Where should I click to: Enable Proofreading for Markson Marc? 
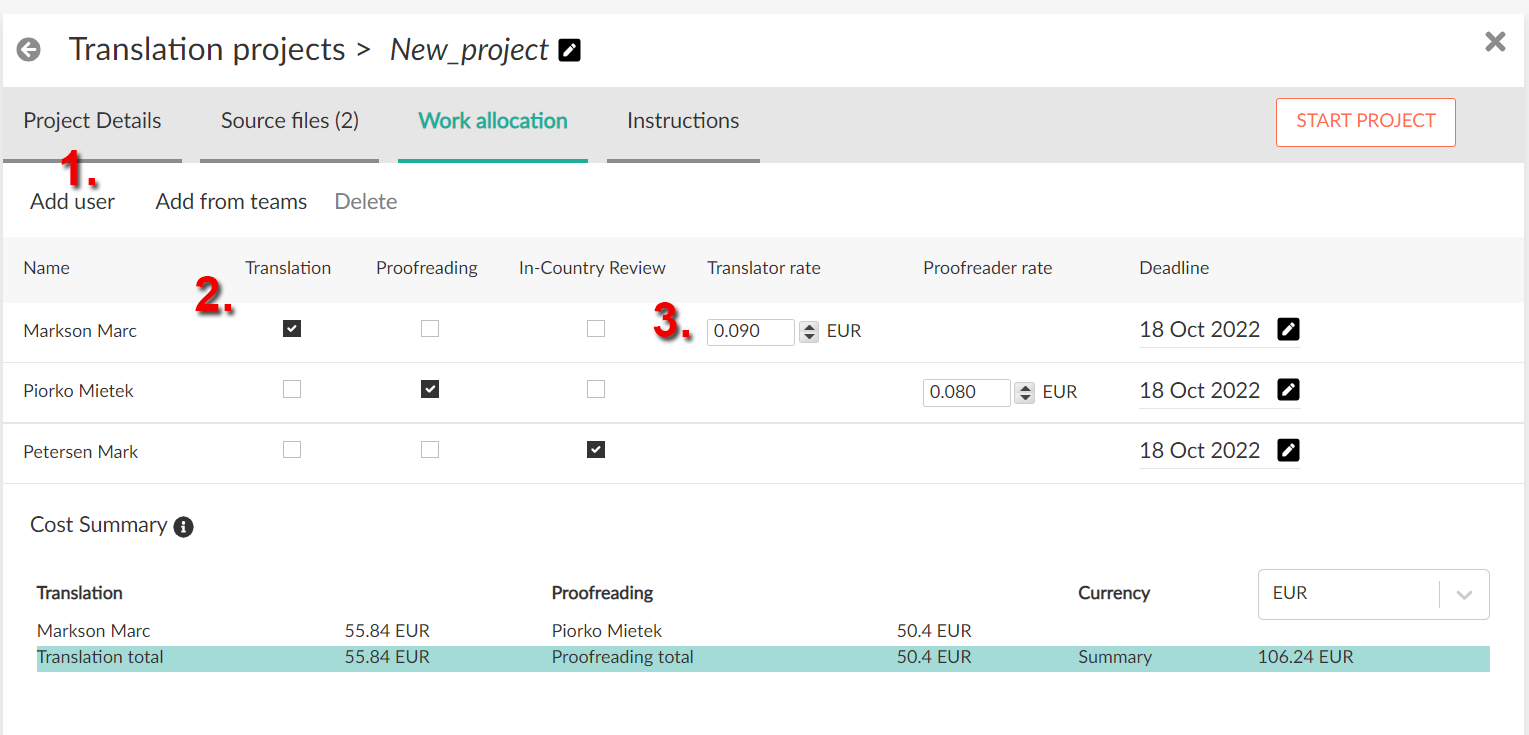pos(430,328)
